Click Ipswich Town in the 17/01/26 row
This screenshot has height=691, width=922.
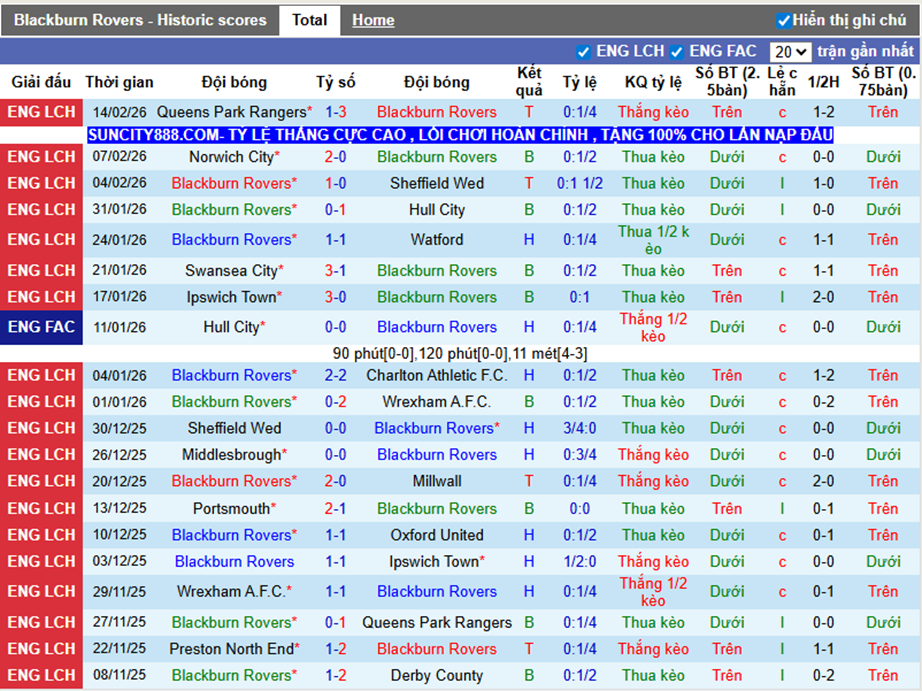[231, 298]
